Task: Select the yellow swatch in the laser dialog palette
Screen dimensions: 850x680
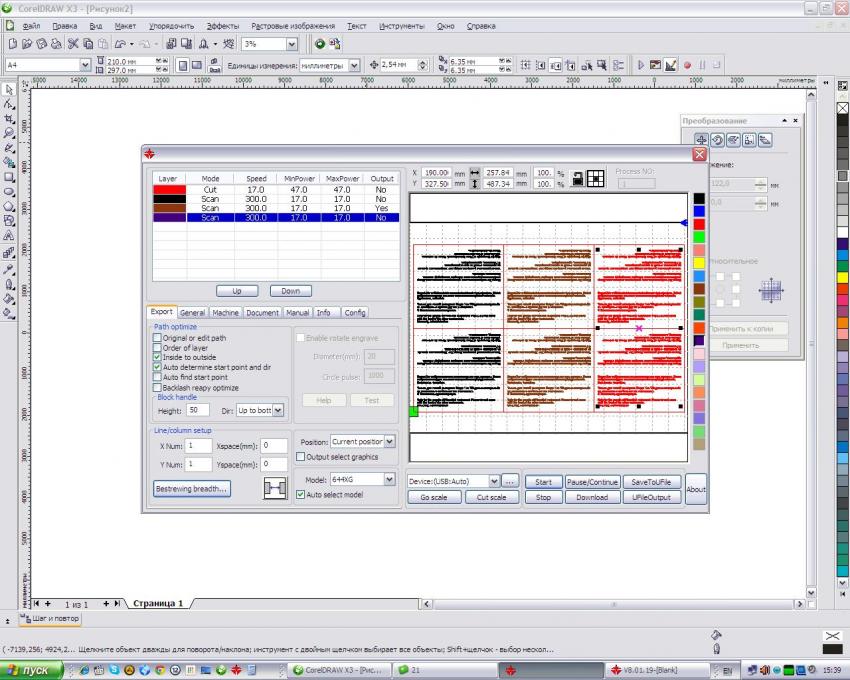Action: pyautogui.click(x=699, y=262)
